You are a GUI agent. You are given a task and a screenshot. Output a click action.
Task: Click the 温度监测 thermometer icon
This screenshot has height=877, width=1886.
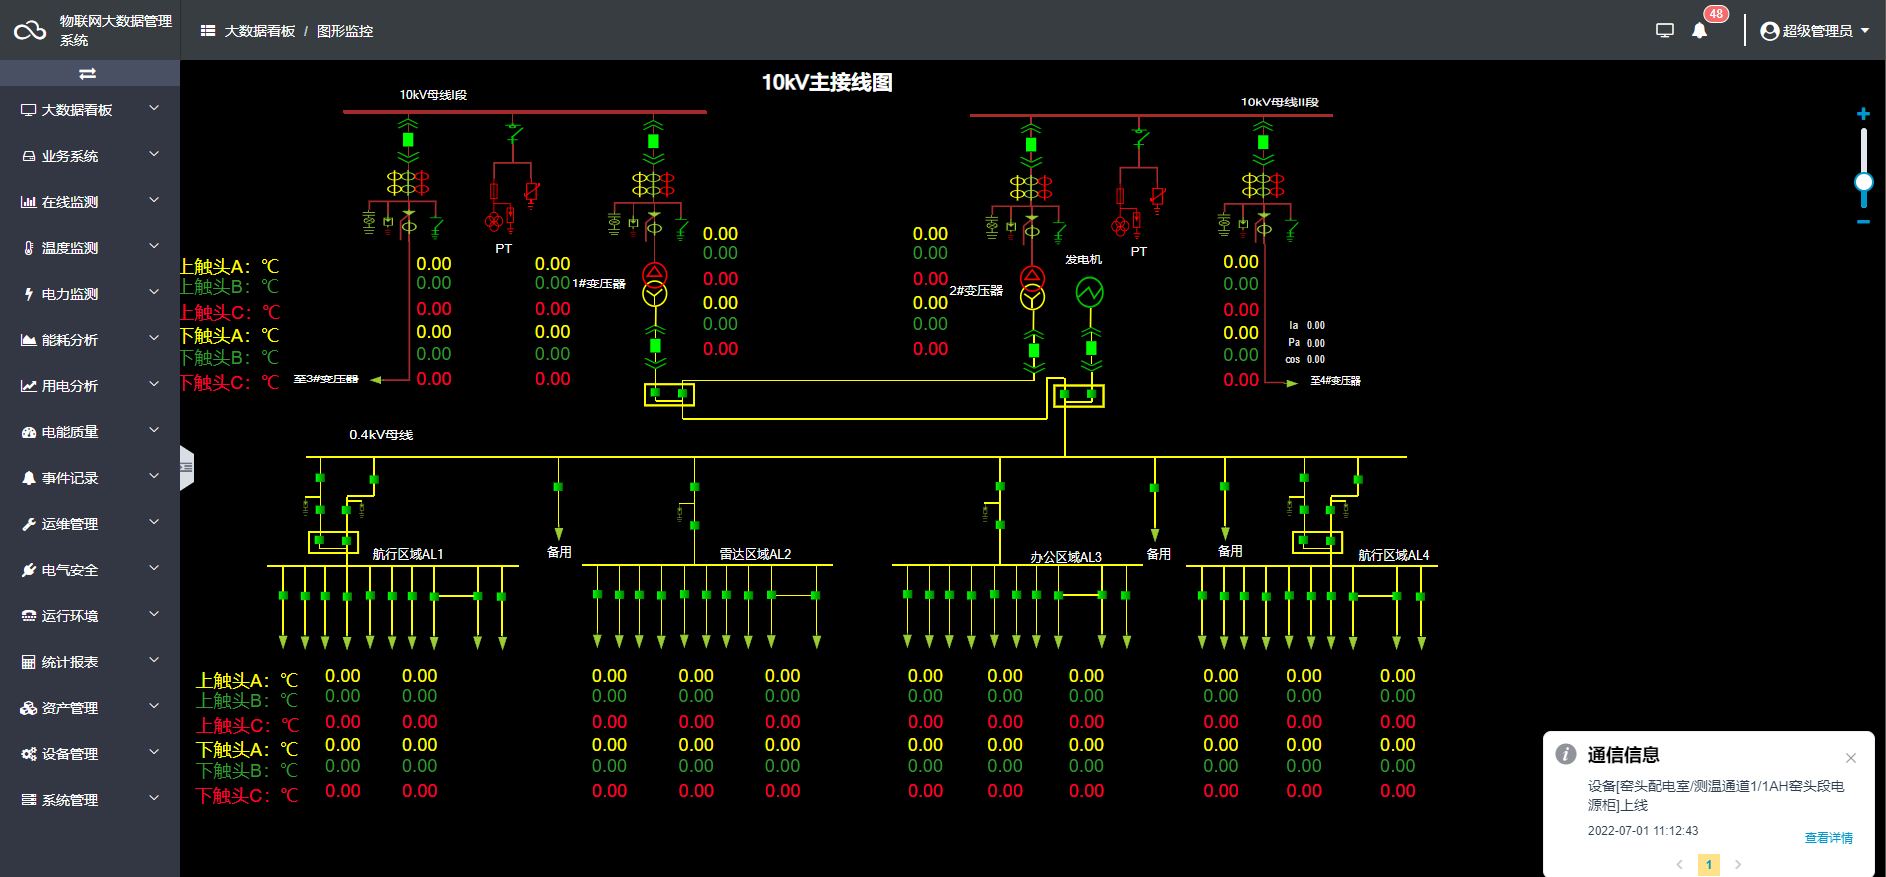coord(29,248)
